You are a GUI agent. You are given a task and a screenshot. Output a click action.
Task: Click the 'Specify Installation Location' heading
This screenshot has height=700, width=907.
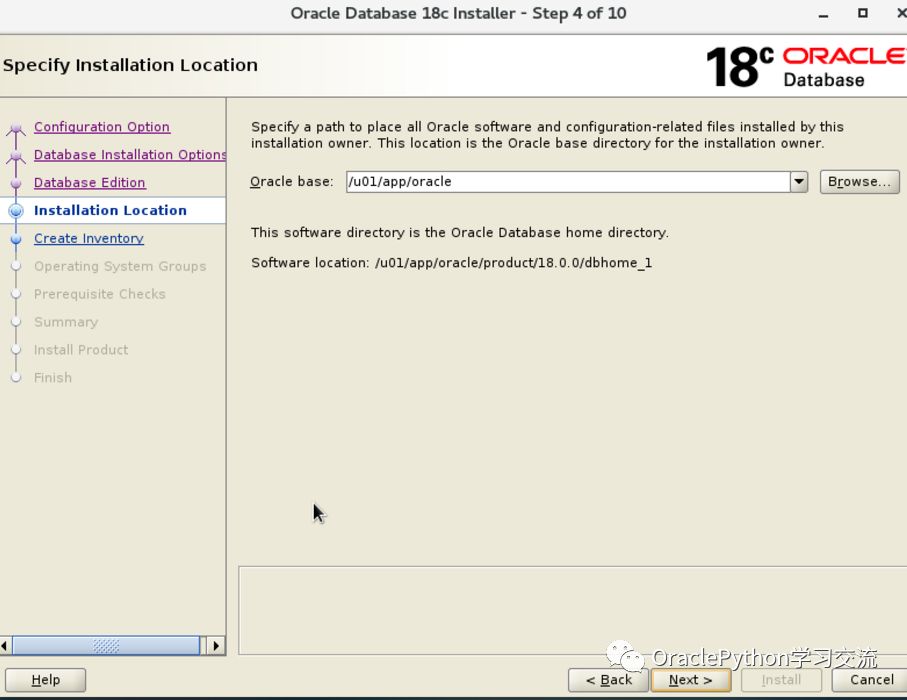tap(130, 65)
